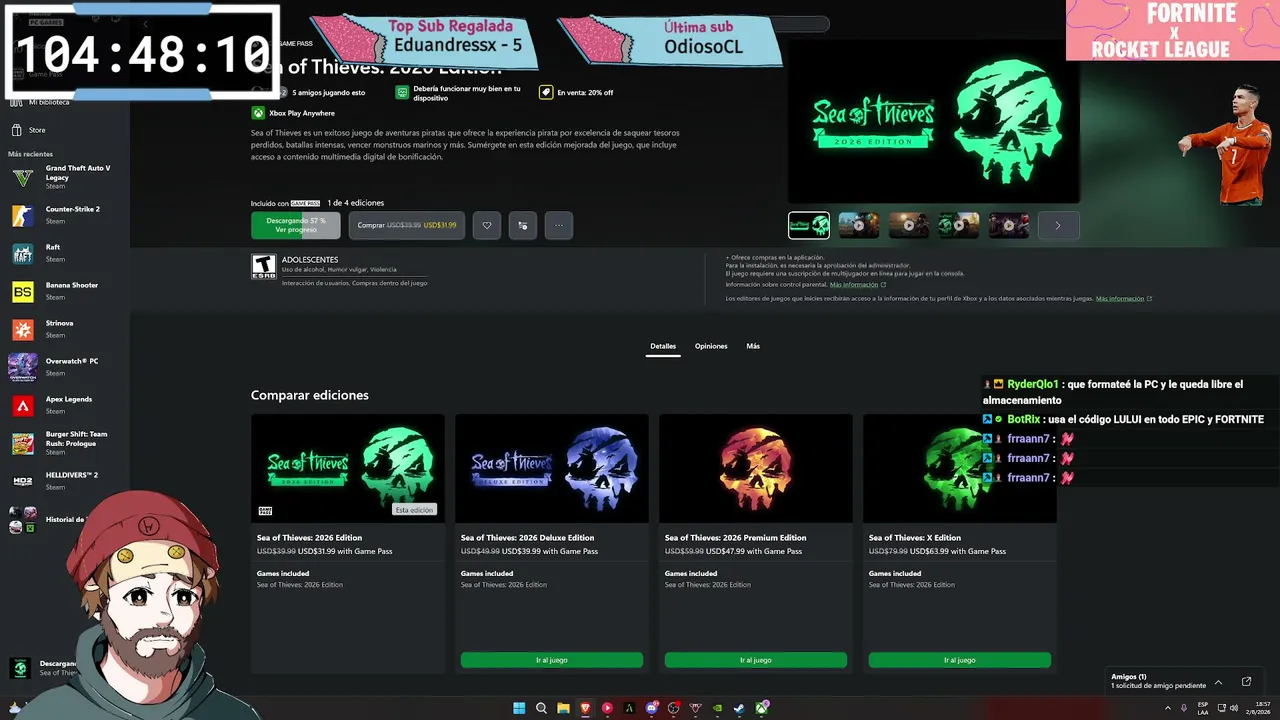Switch to Discord from the taskbar
Screen dimensions: 1280x720
point(651,708)
